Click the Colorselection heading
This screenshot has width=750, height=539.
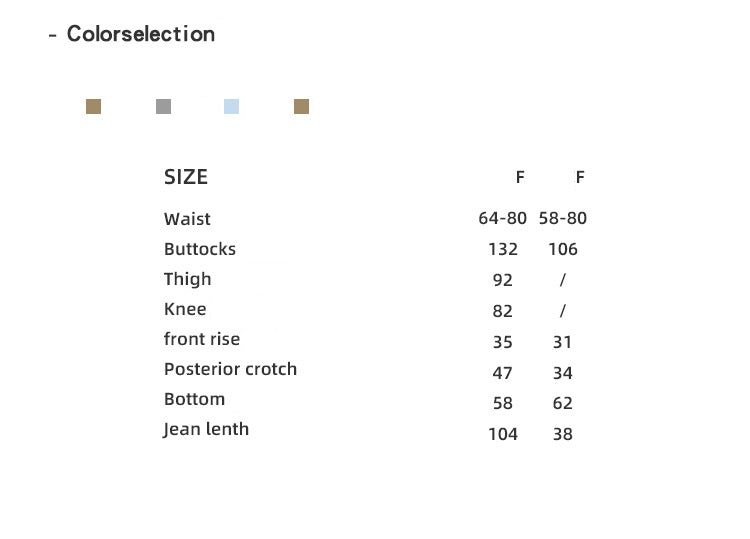click(x=141, y=34)
